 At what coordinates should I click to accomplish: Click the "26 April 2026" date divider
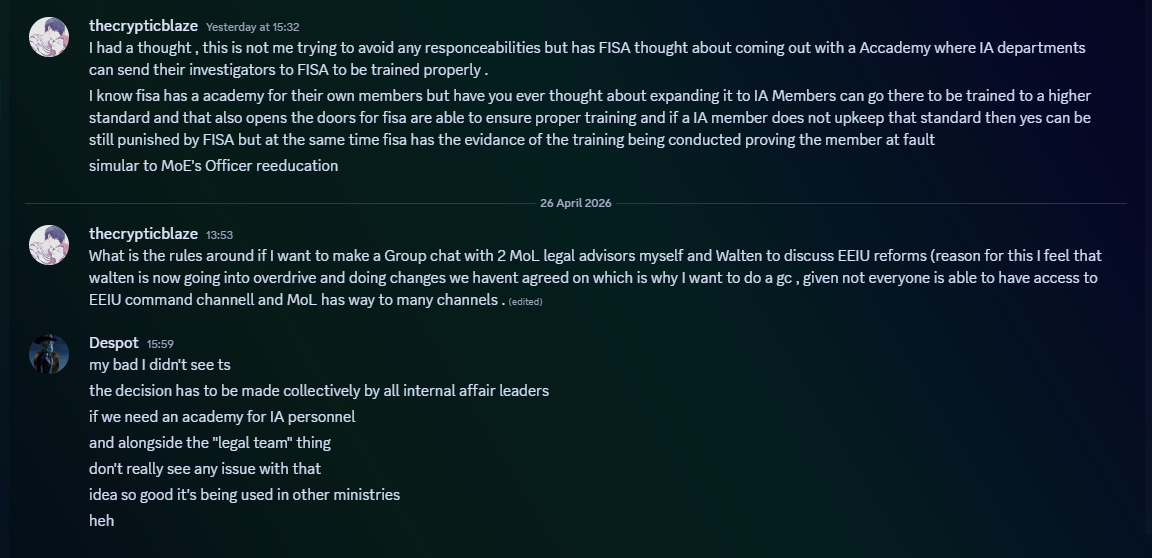click(x=575, y=203)
